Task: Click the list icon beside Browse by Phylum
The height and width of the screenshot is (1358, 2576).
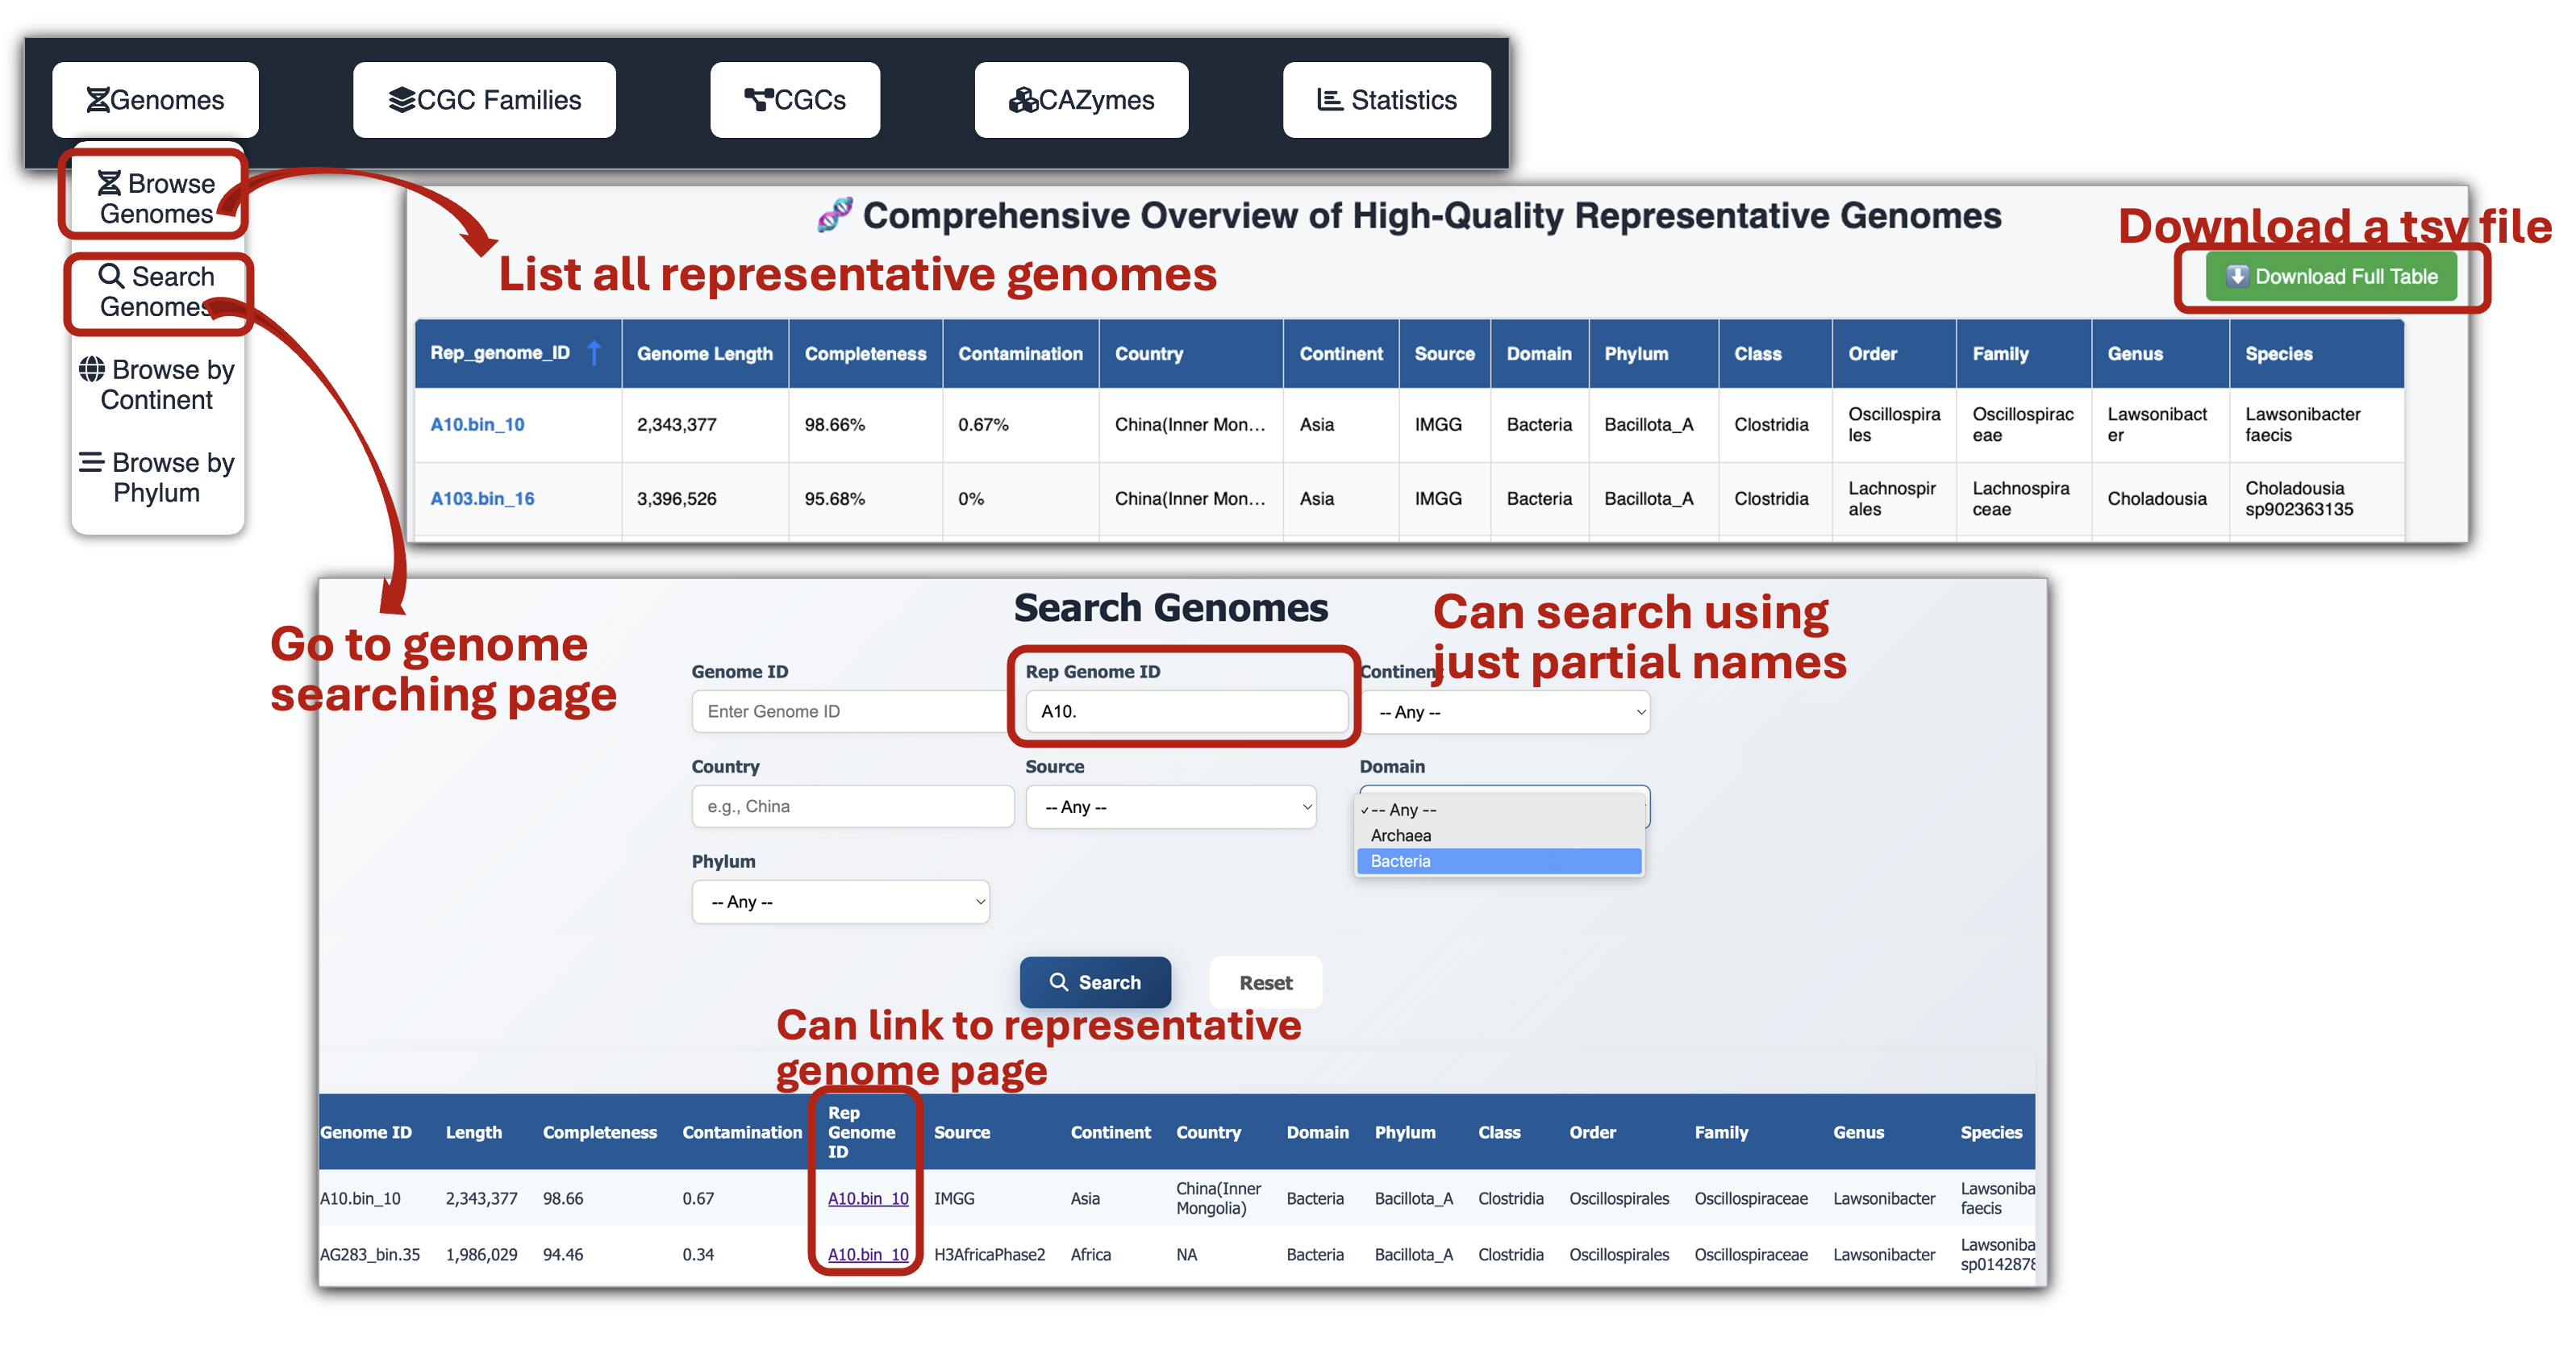Action: tap(92, 462)
